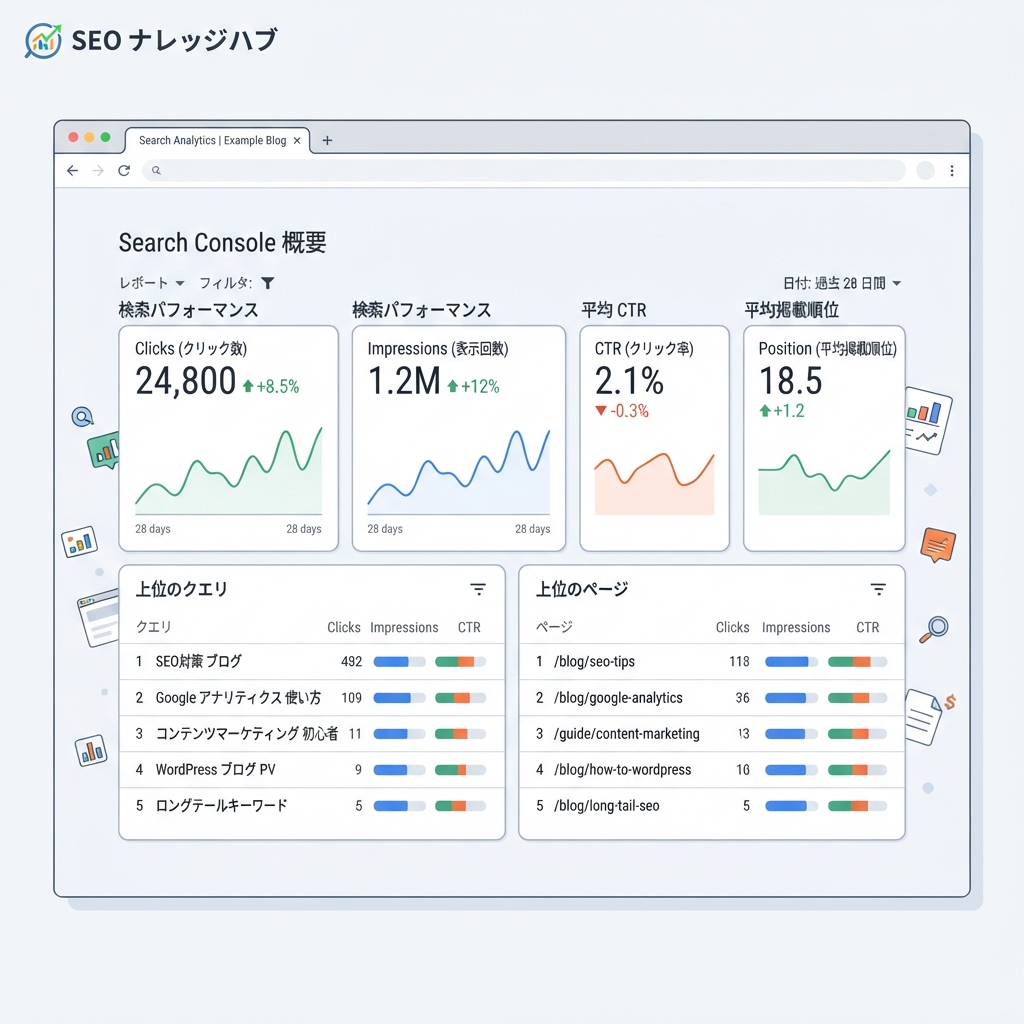The height and width of the screenshot is (1024, 1024).
Task: Click the -0.3% change on CTR card
Action: coord(622,411)
